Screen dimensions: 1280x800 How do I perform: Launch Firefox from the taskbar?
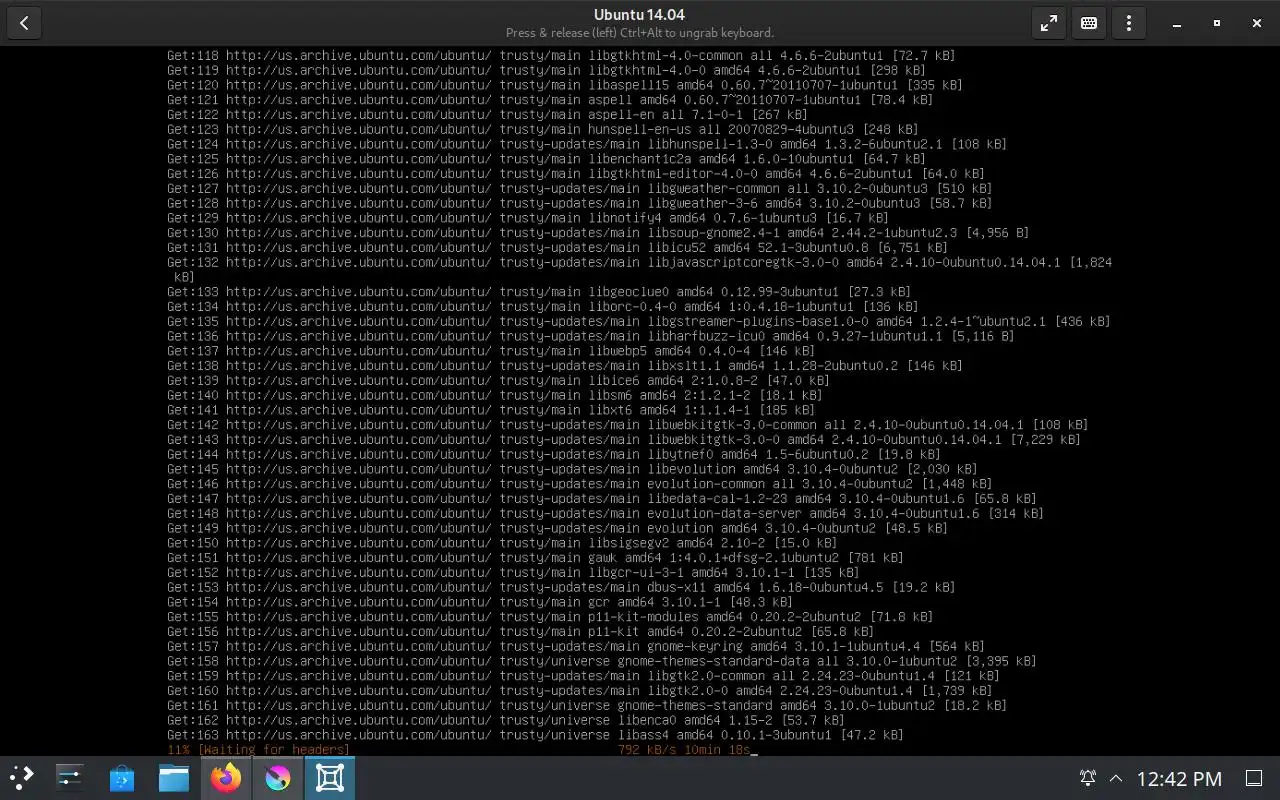(x=226, y=778)
